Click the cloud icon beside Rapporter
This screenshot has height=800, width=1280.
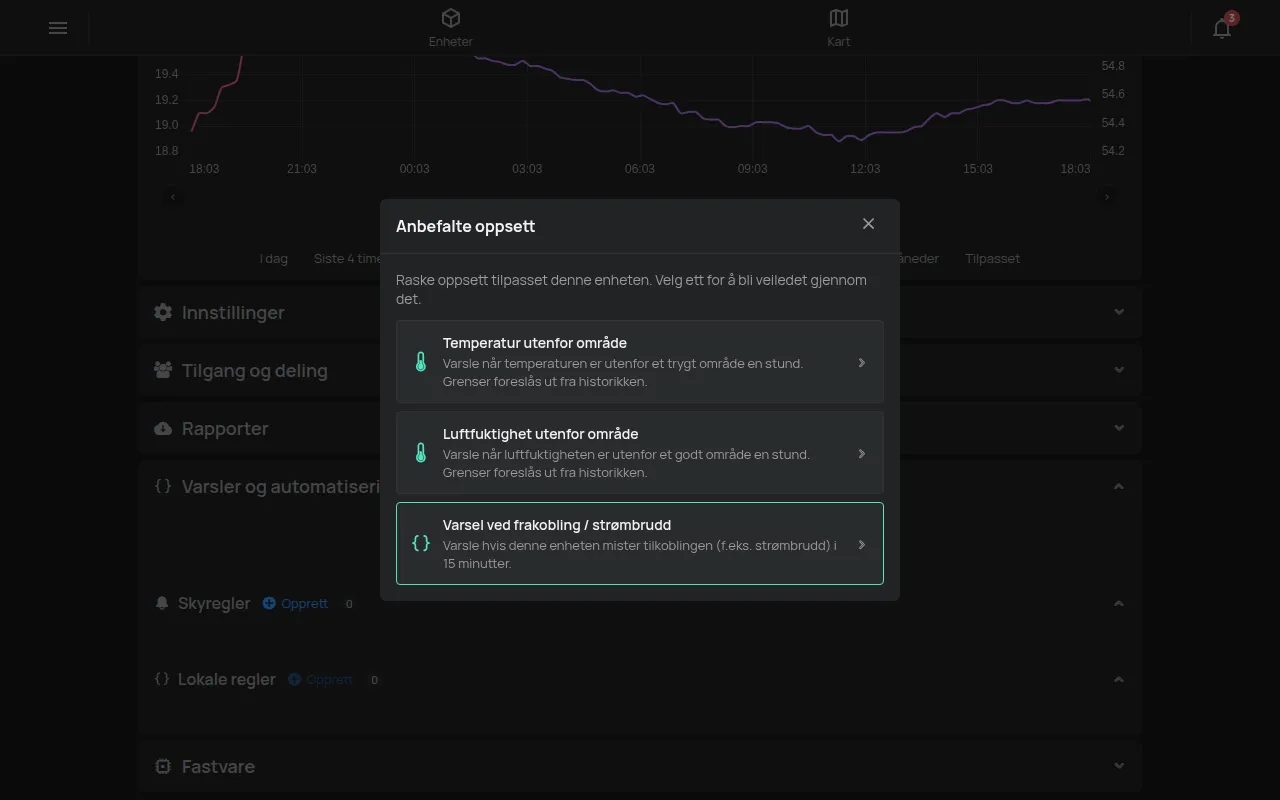(x=163, y=428)
